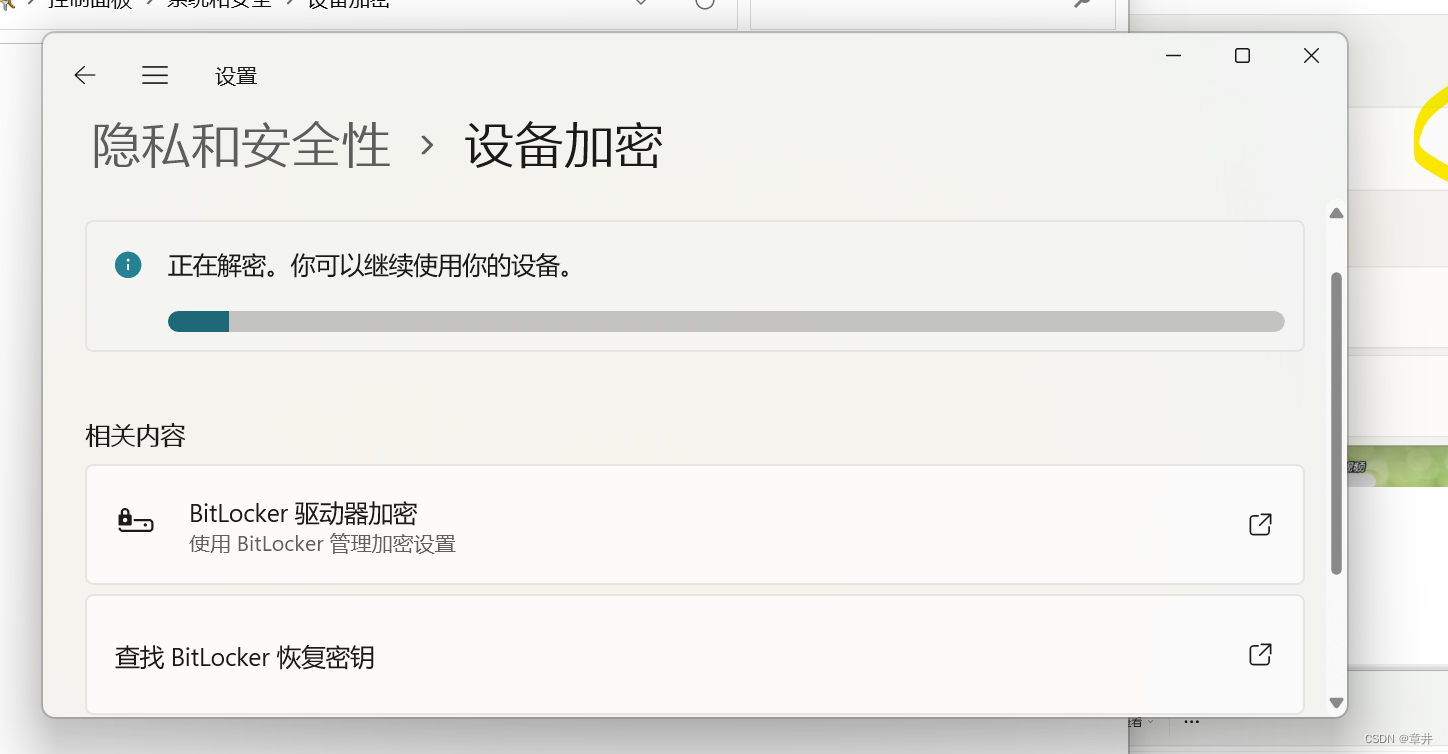Image resolution: width=1448 pixels, height=754 pixels.
Task: Open BitLocker 驱动器加密 settings
Action: click(x=304, y=513)
